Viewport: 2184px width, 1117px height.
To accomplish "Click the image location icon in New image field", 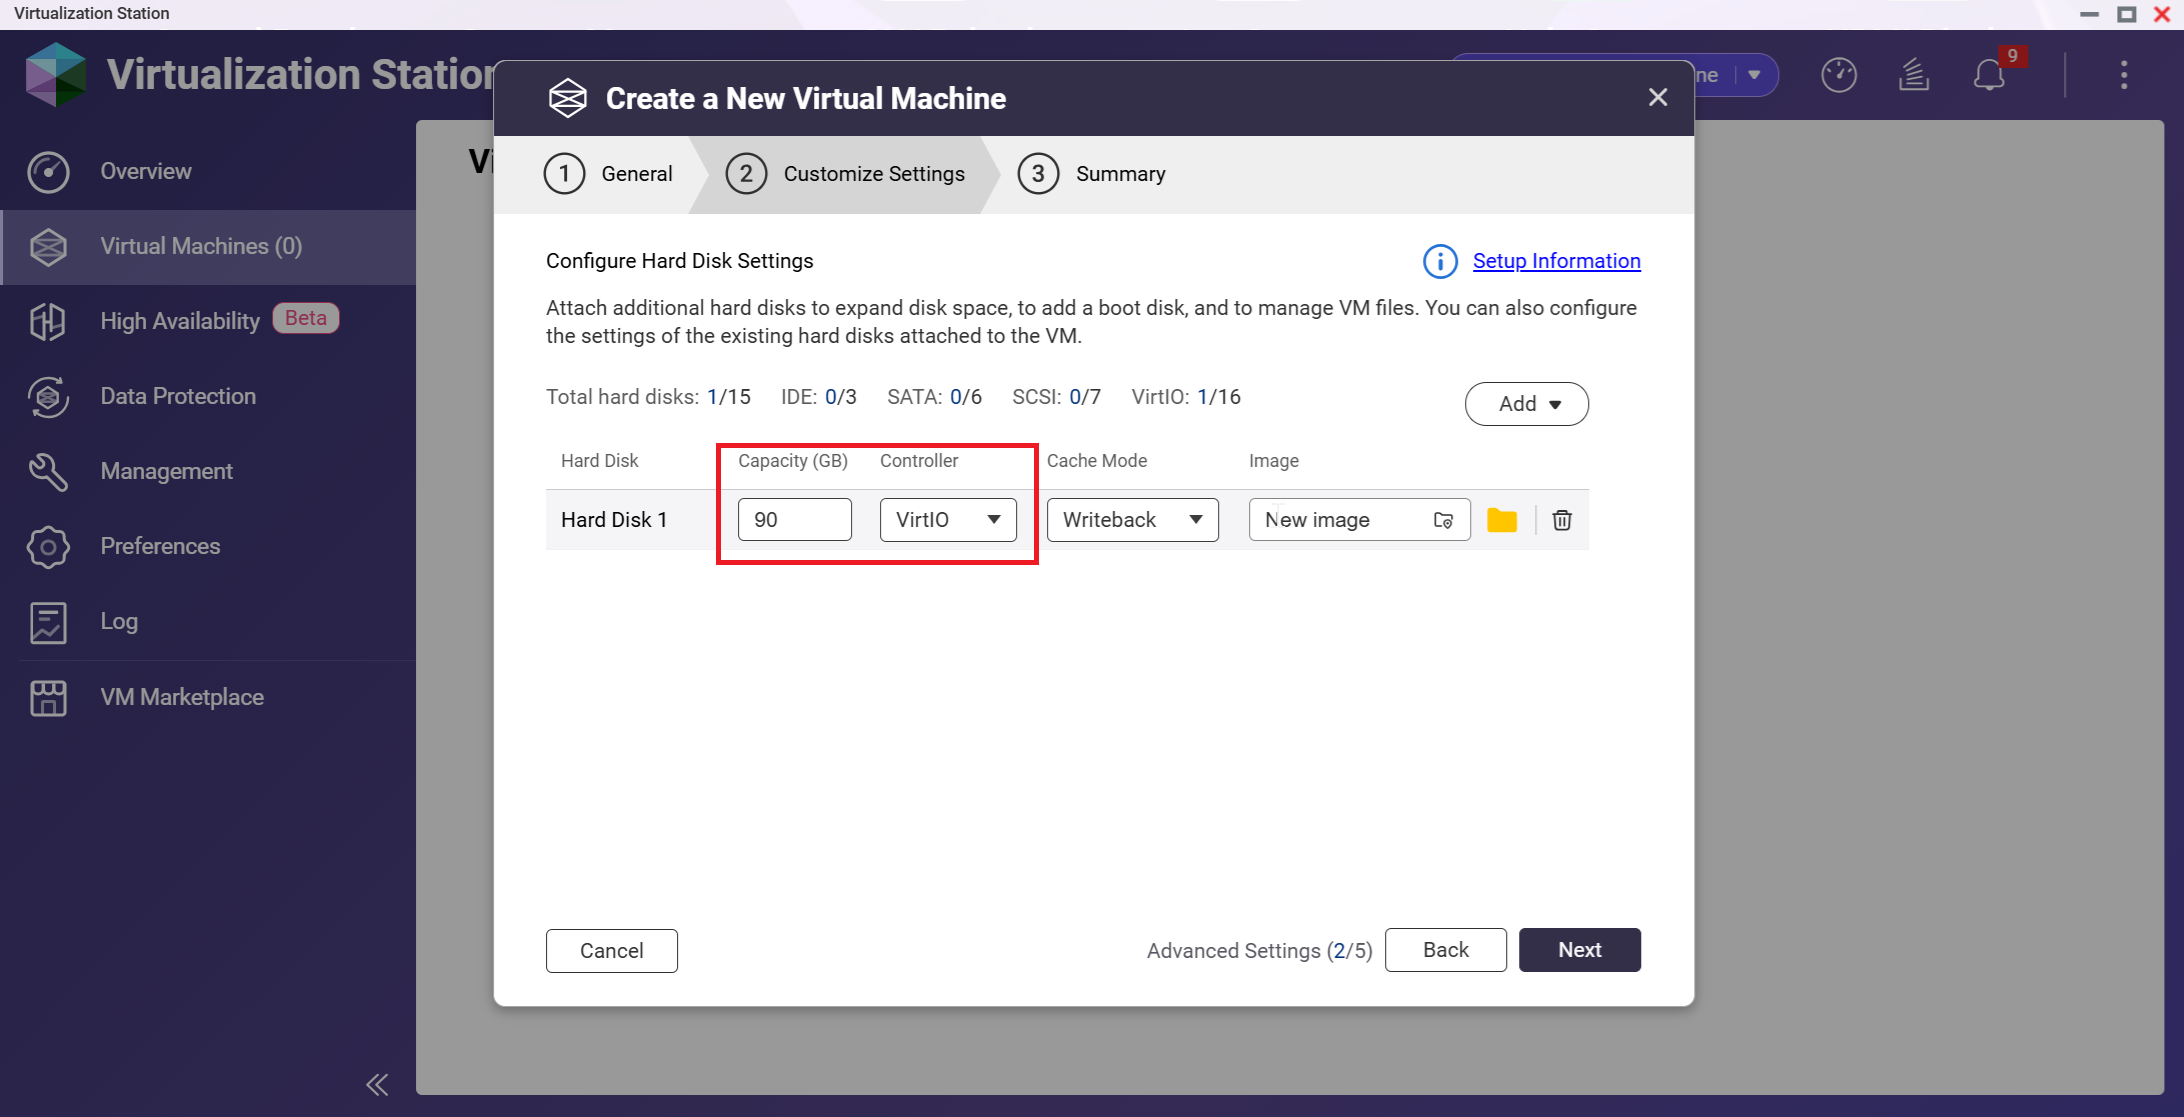I will point(1443,520).
